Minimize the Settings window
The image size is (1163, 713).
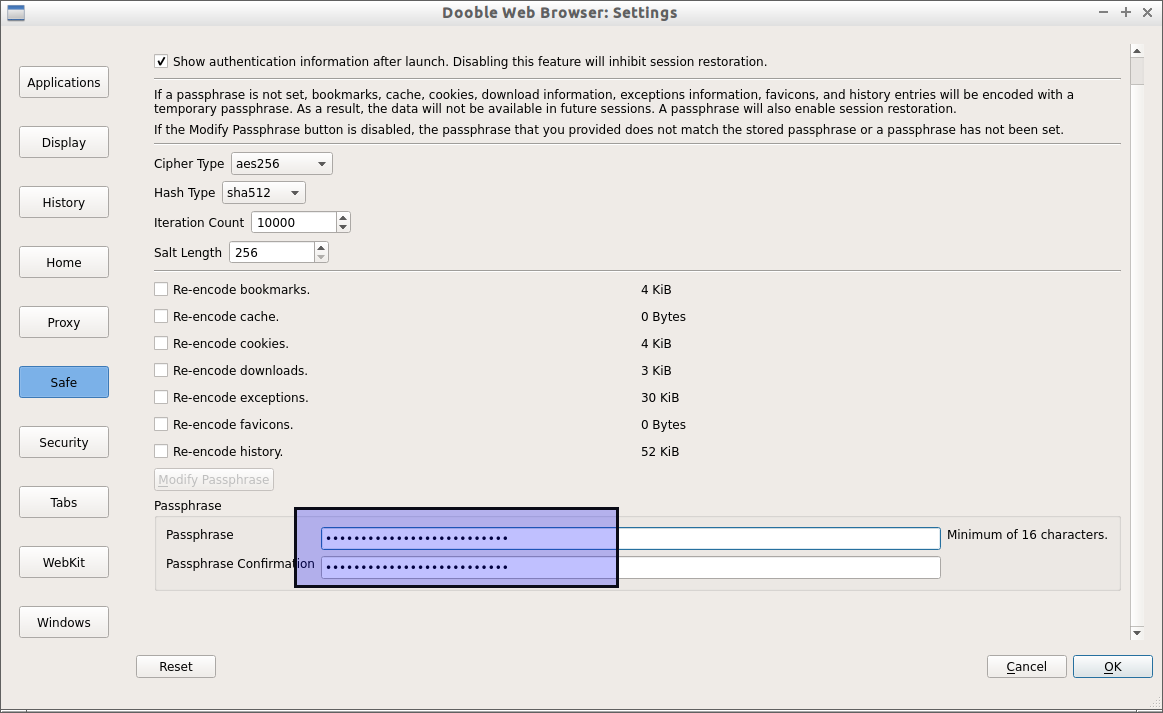tap(1104, 13)
